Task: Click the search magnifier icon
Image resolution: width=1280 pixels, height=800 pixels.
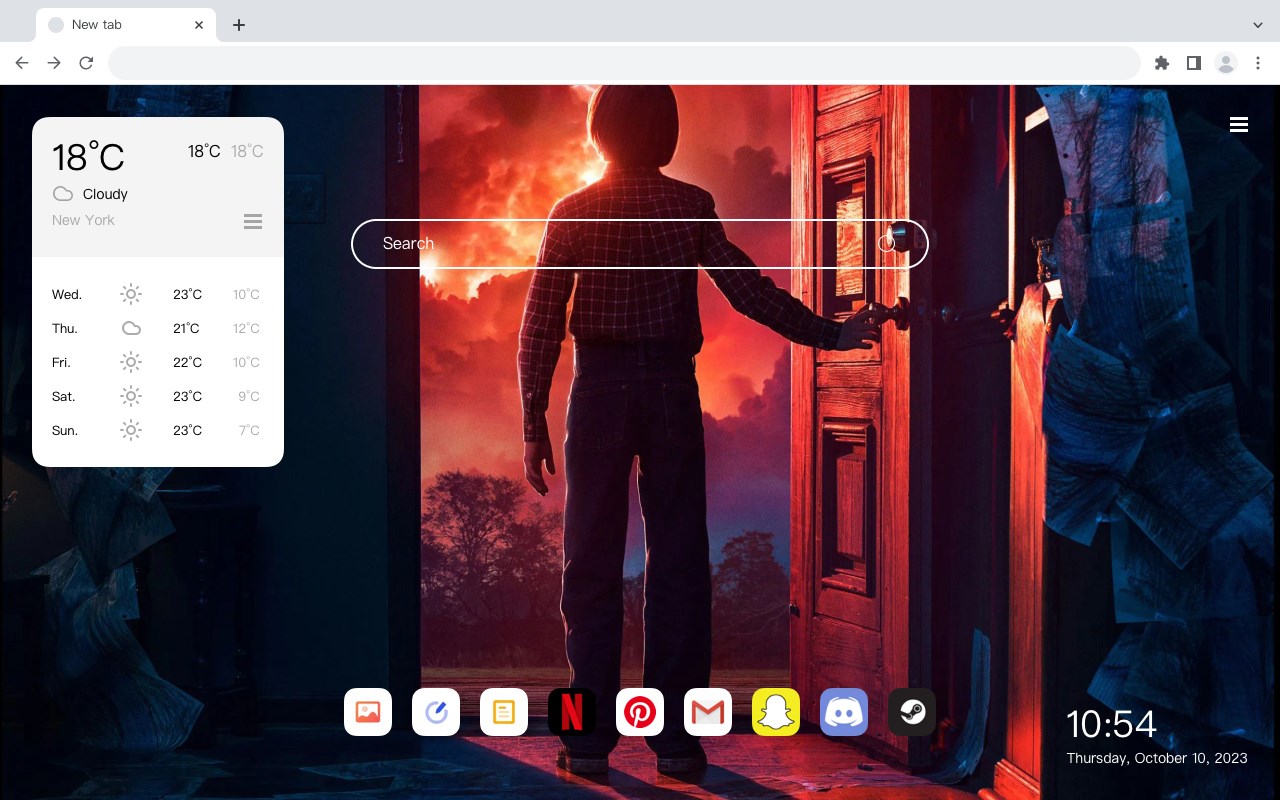Action: point(887,243)
